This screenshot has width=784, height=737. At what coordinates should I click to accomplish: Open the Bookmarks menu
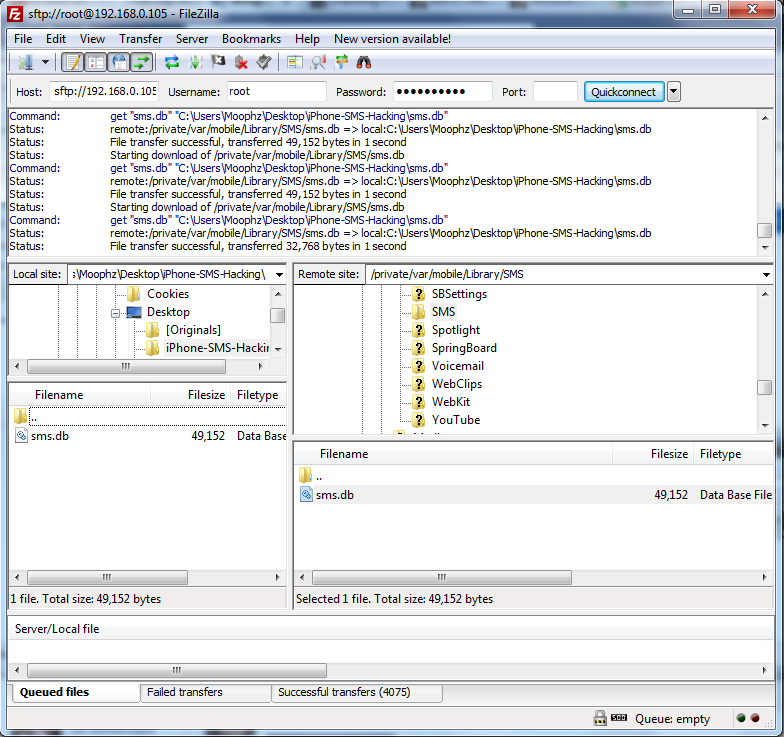[251, 39]
